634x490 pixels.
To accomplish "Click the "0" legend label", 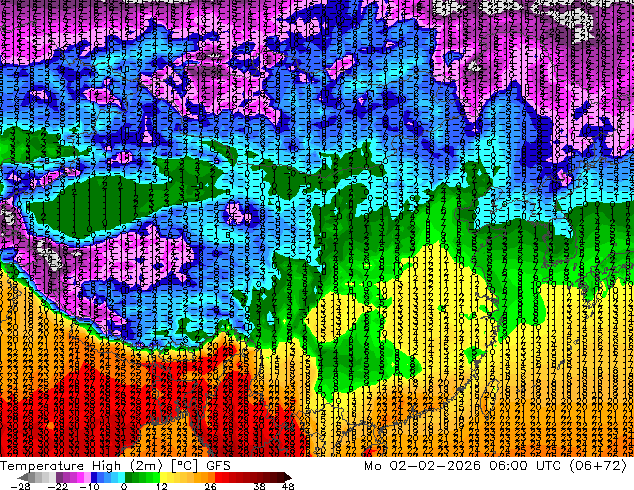I will click(x=124, y=486).
